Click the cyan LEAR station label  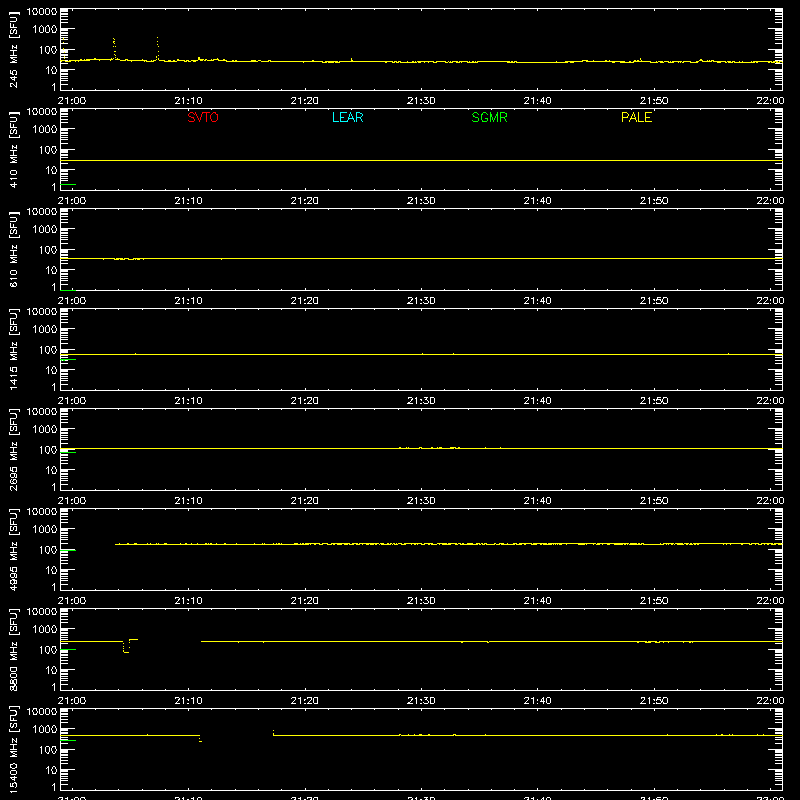coord(347,117)
